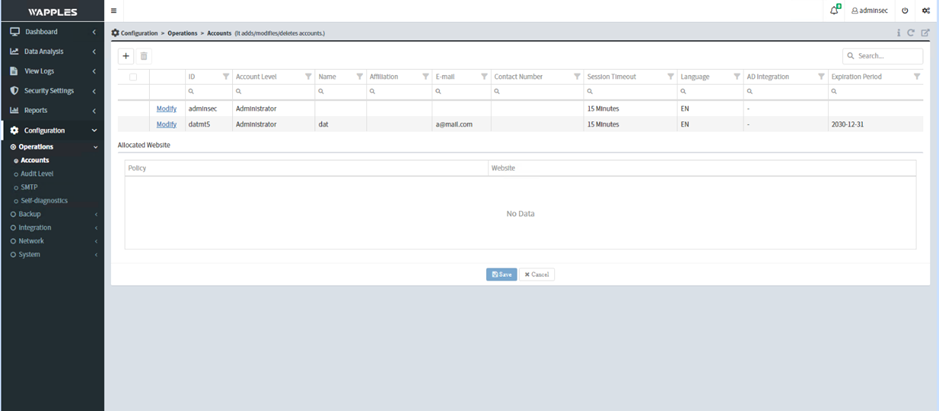Open the ID column filter icon

[226, 76]
